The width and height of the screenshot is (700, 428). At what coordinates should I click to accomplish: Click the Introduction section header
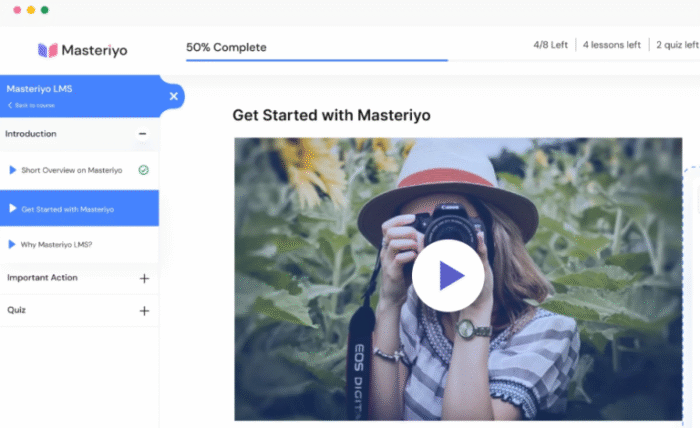(31, 134)
